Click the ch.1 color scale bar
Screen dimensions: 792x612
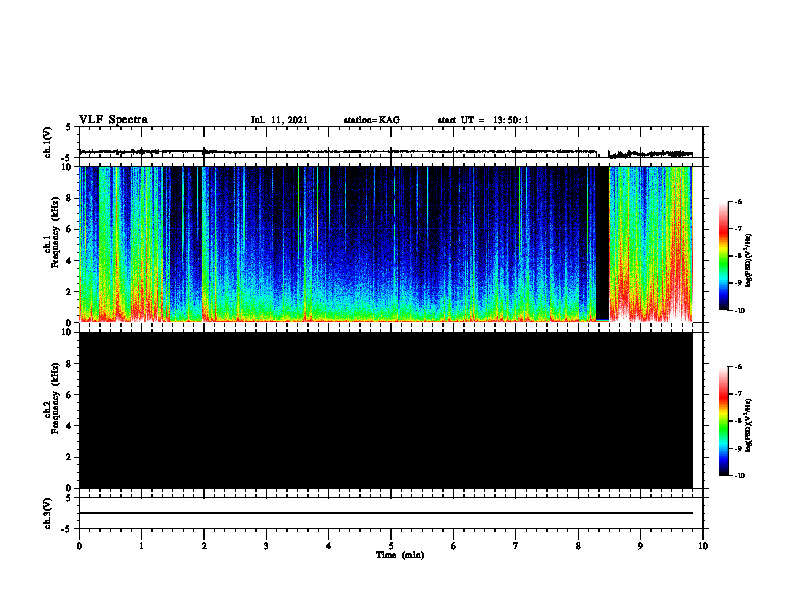pos(723,256)
